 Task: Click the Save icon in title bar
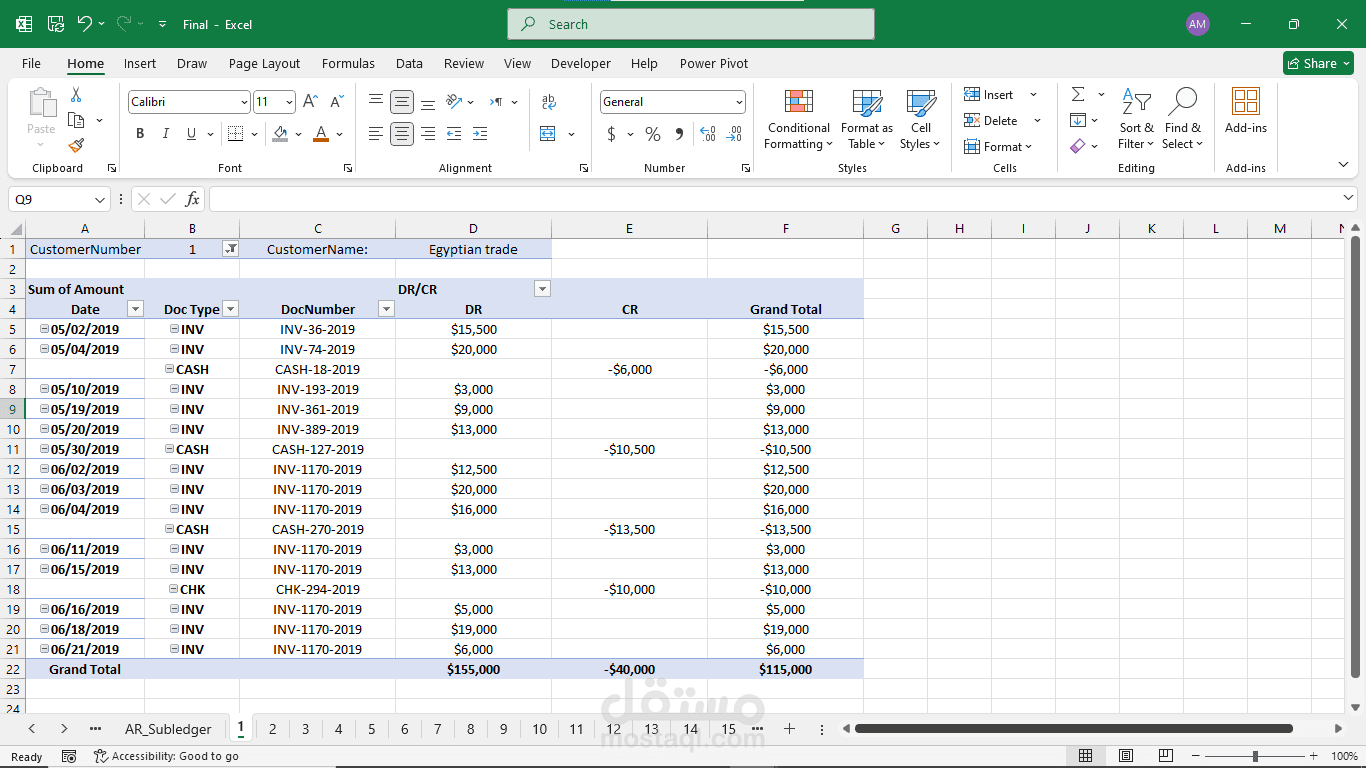tap(56, 24)
